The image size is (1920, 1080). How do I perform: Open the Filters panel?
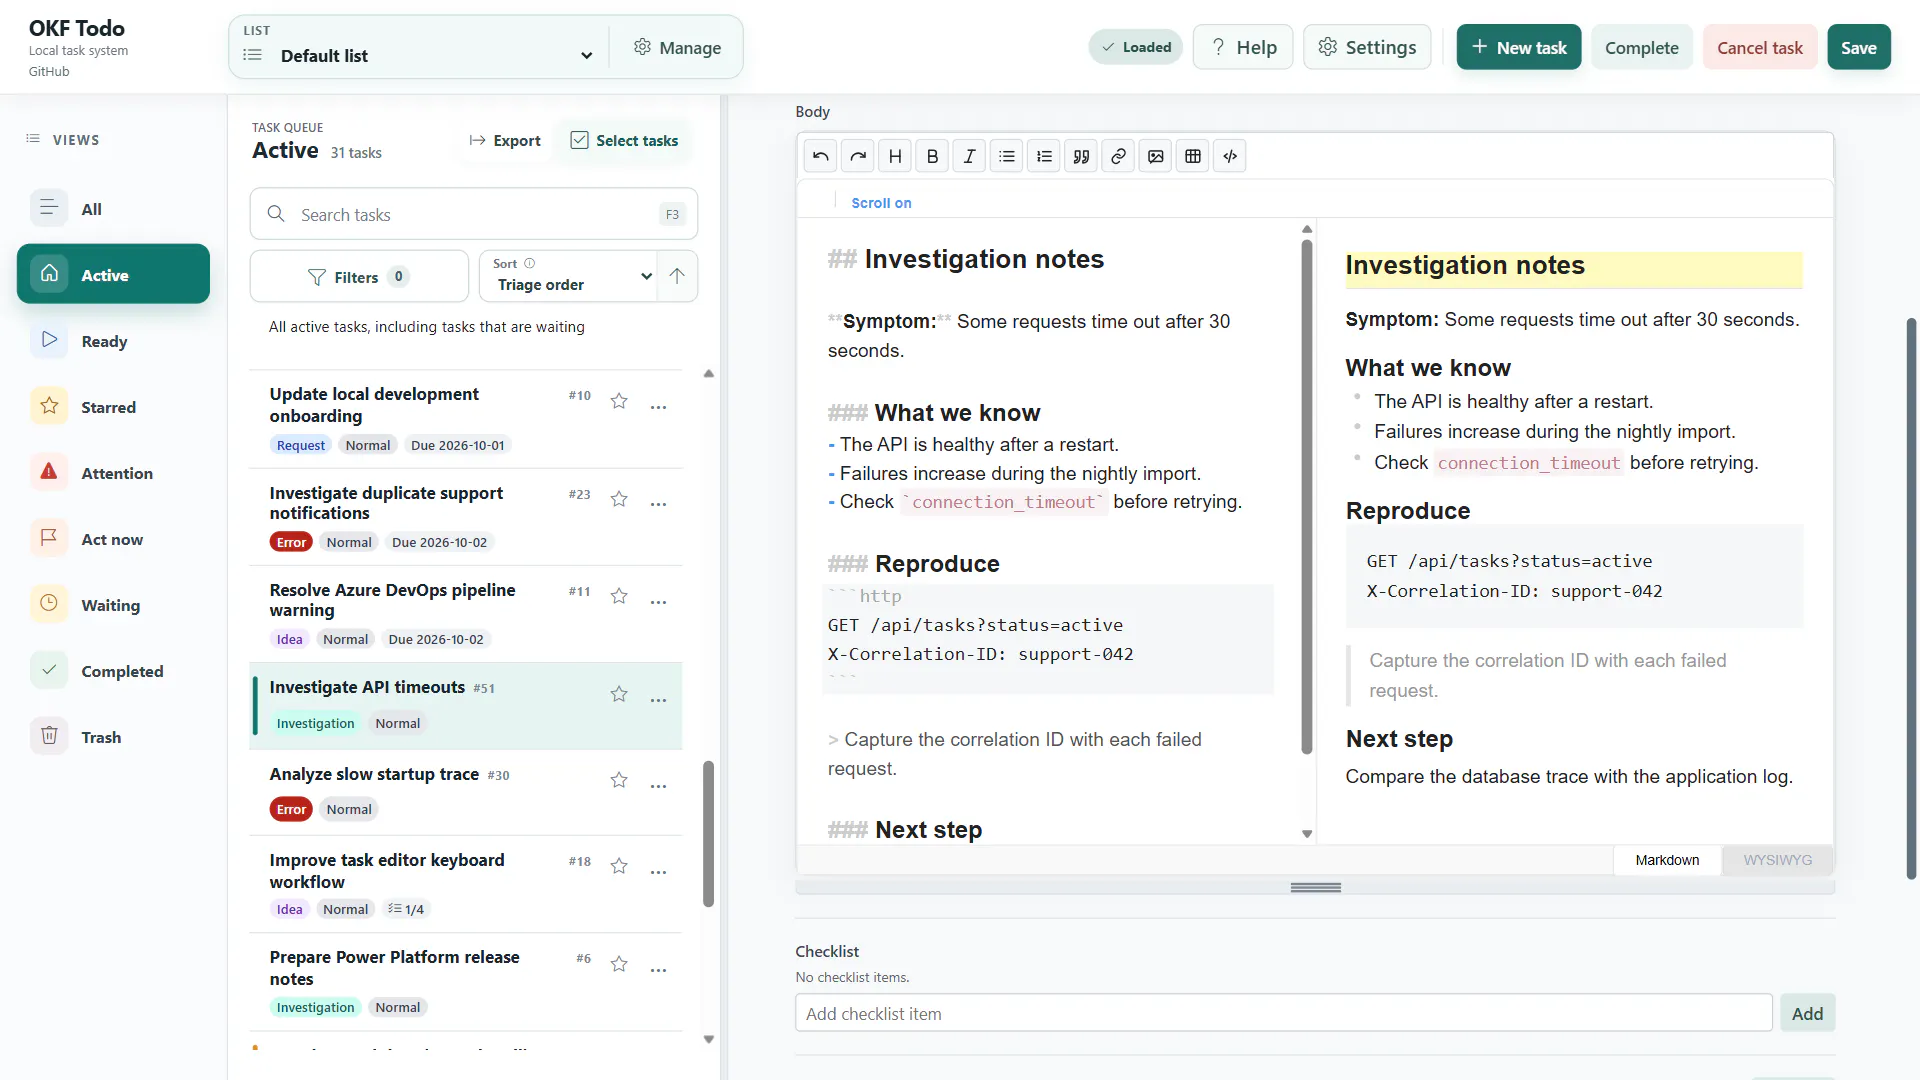[359, 277]
